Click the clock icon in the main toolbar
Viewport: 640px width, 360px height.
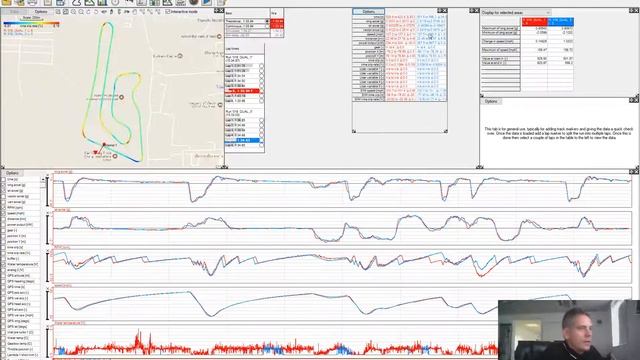[x=115, y=2]
